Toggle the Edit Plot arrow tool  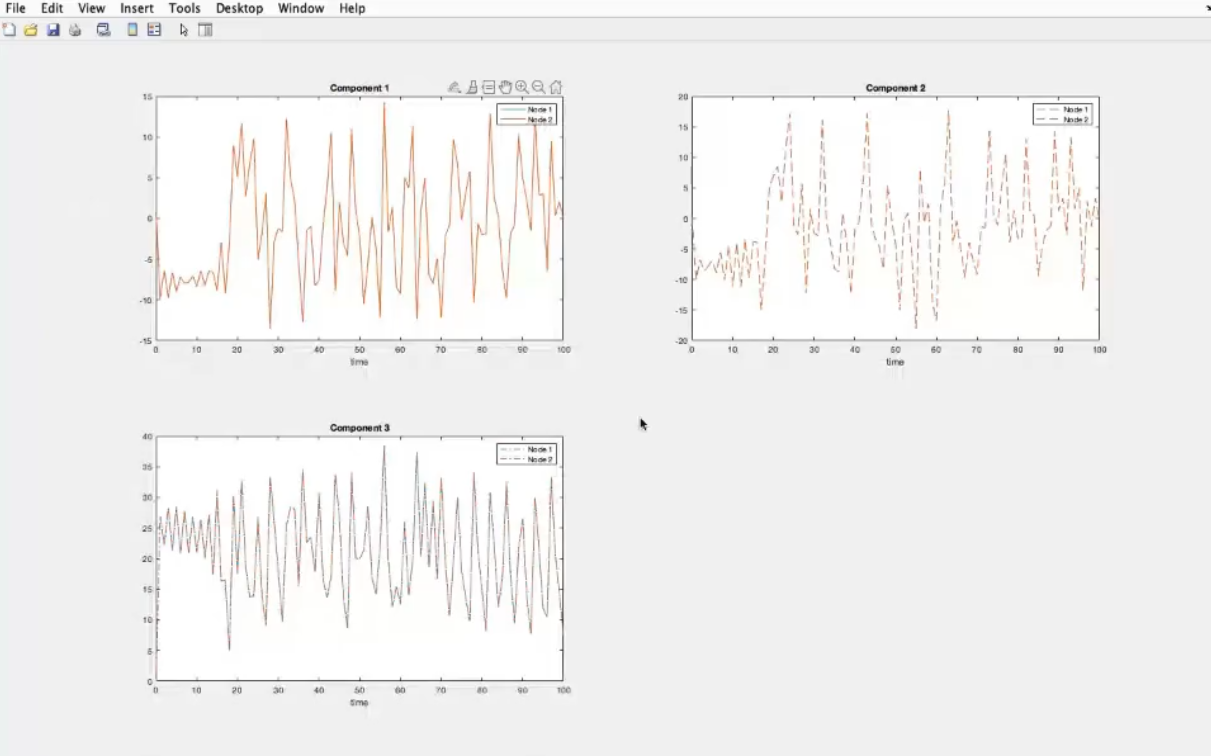click(x=184, y=30)
